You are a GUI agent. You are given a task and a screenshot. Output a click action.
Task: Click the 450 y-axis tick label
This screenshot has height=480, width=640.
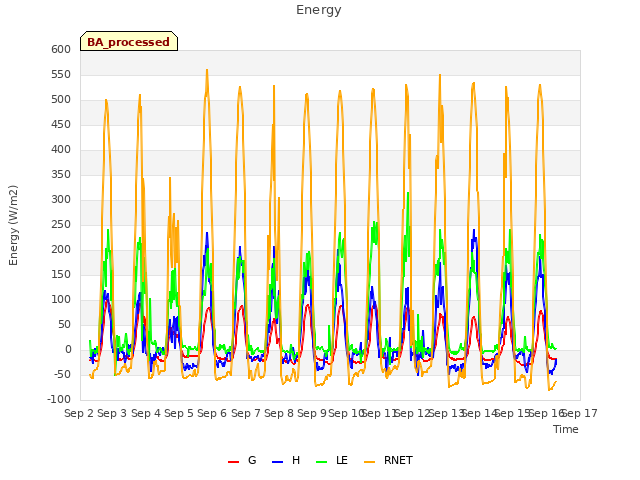(x=61, y=124)
